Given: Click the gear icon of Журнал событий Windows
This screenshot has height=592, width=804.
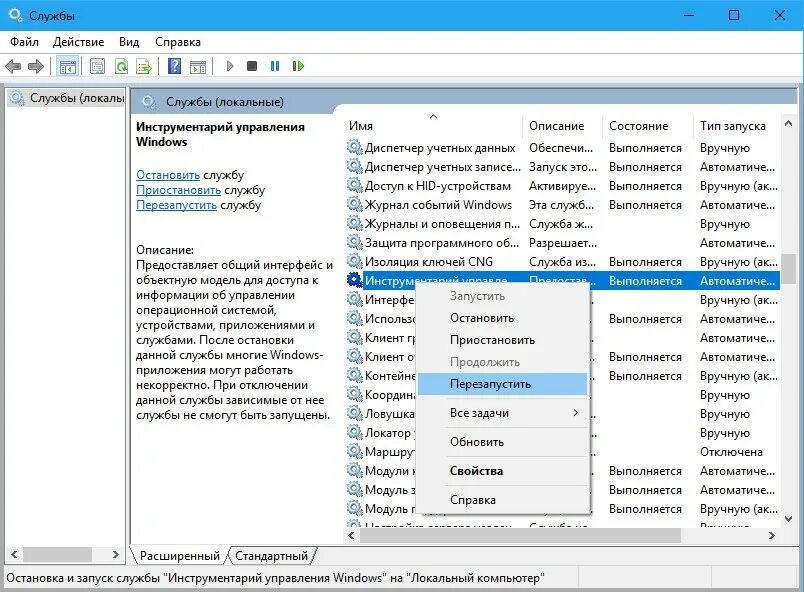Looking at the screenshot, I should tap(354, 205).
